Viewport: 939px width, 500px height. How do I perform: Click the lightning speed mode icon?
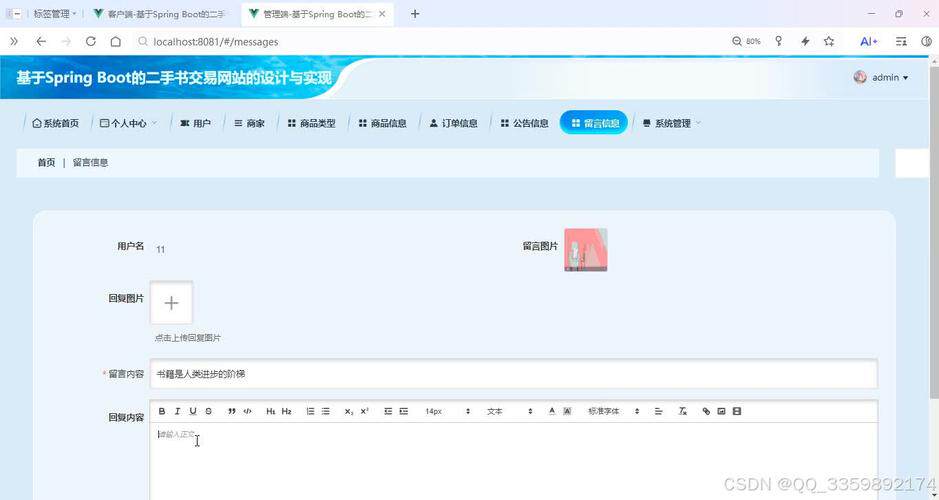click(x=805, y=41)
